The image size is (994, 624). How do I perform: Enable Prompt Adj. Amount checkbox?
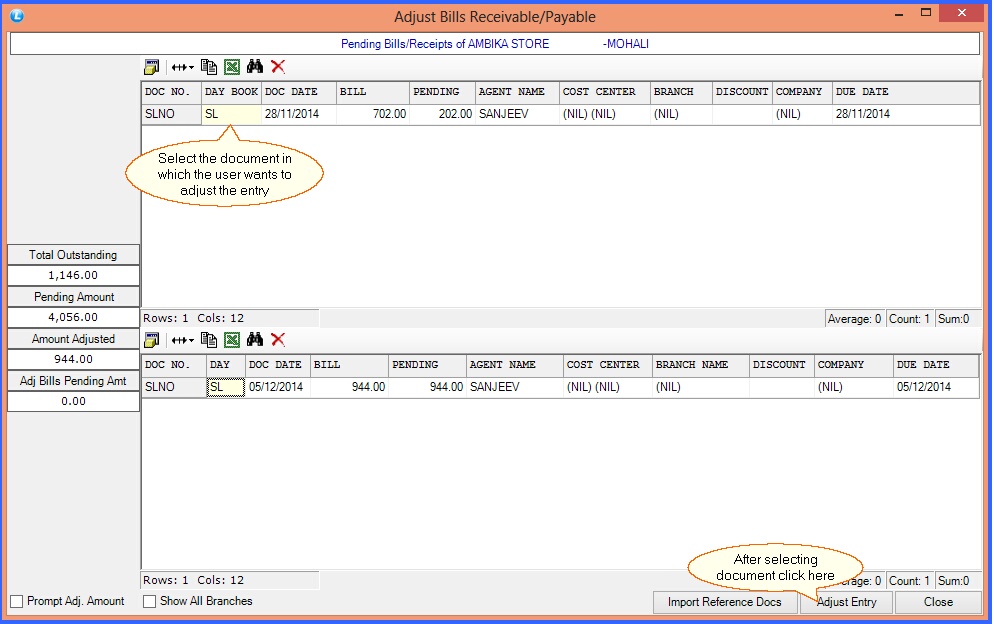coord(17,601)
